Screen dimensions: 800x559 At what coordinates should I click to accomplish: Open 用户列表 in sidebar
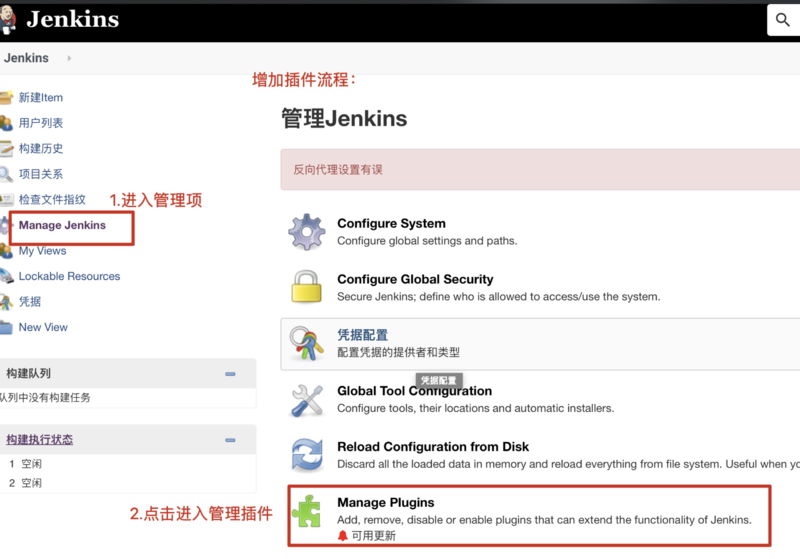[41, 123]
